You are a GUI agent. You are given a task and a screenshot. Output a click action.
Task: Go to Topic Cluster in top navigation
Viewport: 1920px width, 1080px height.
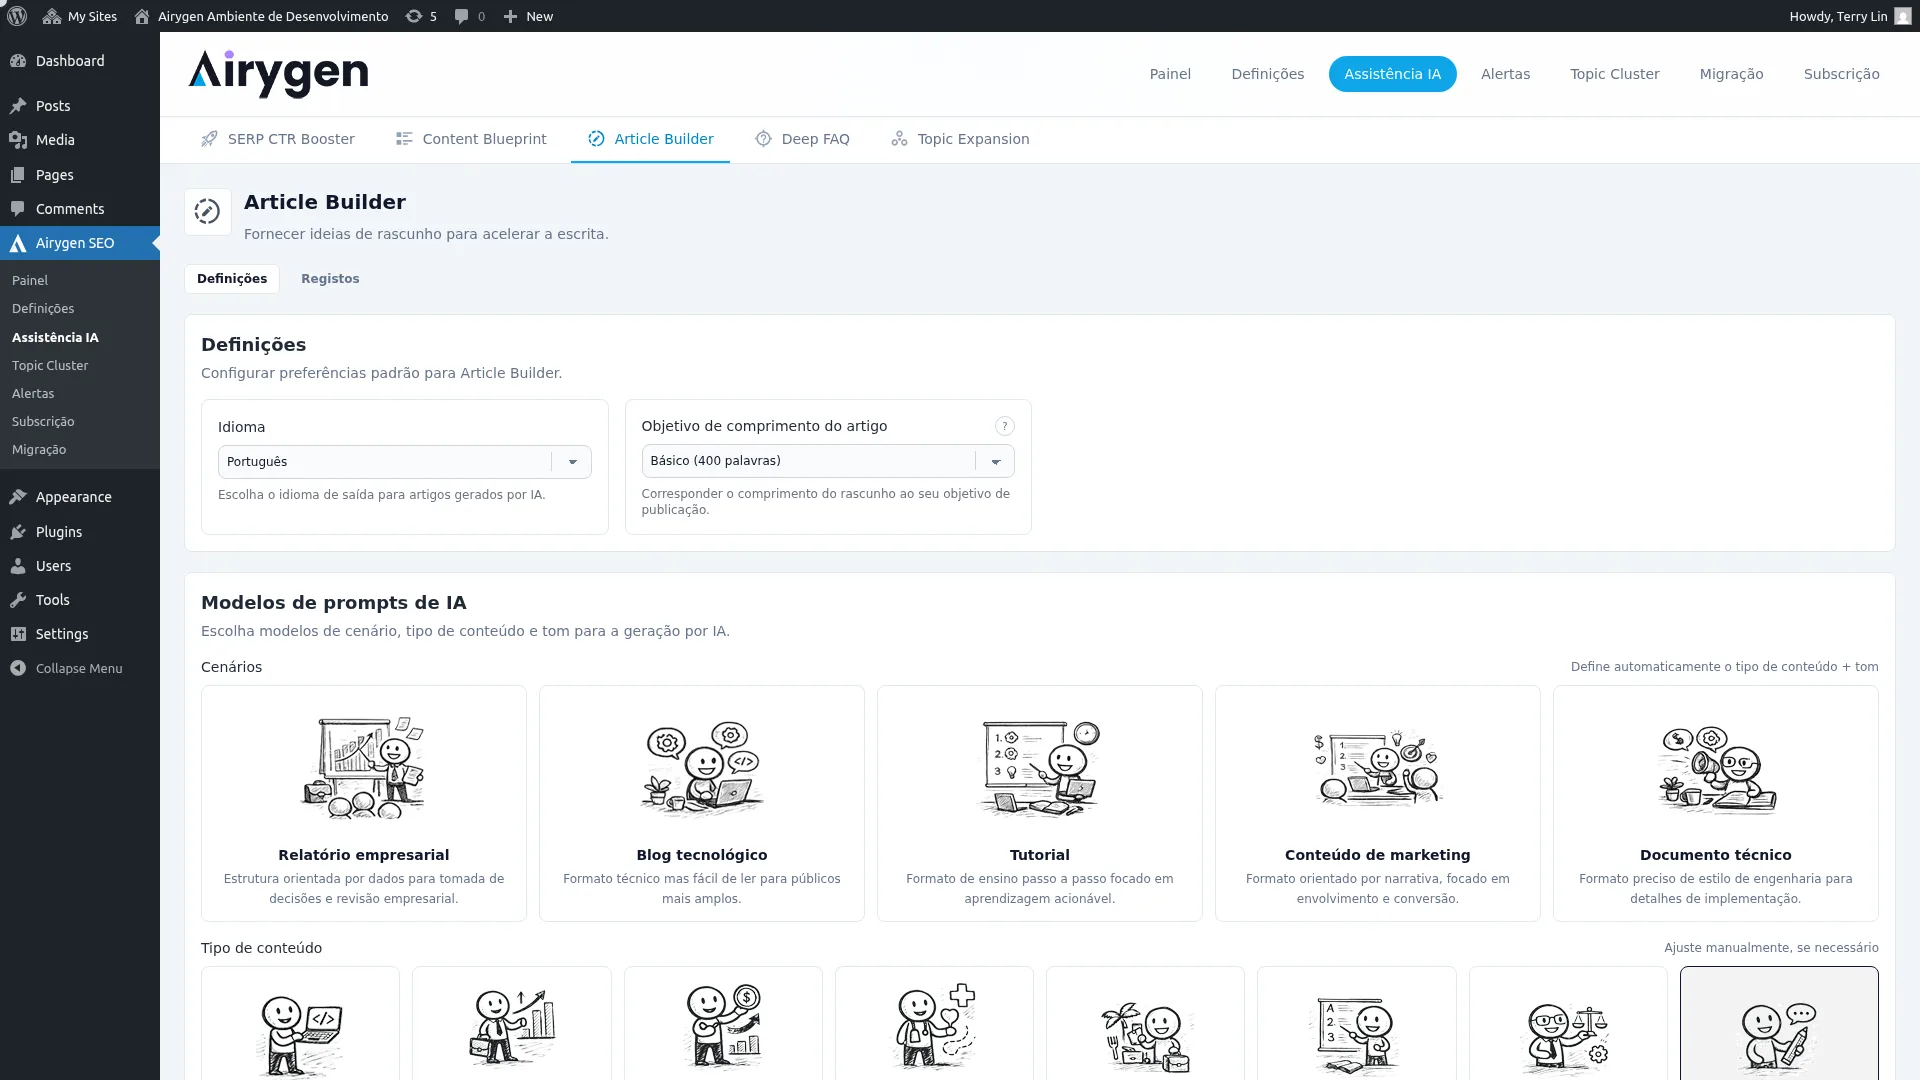tap(1614, 74)
